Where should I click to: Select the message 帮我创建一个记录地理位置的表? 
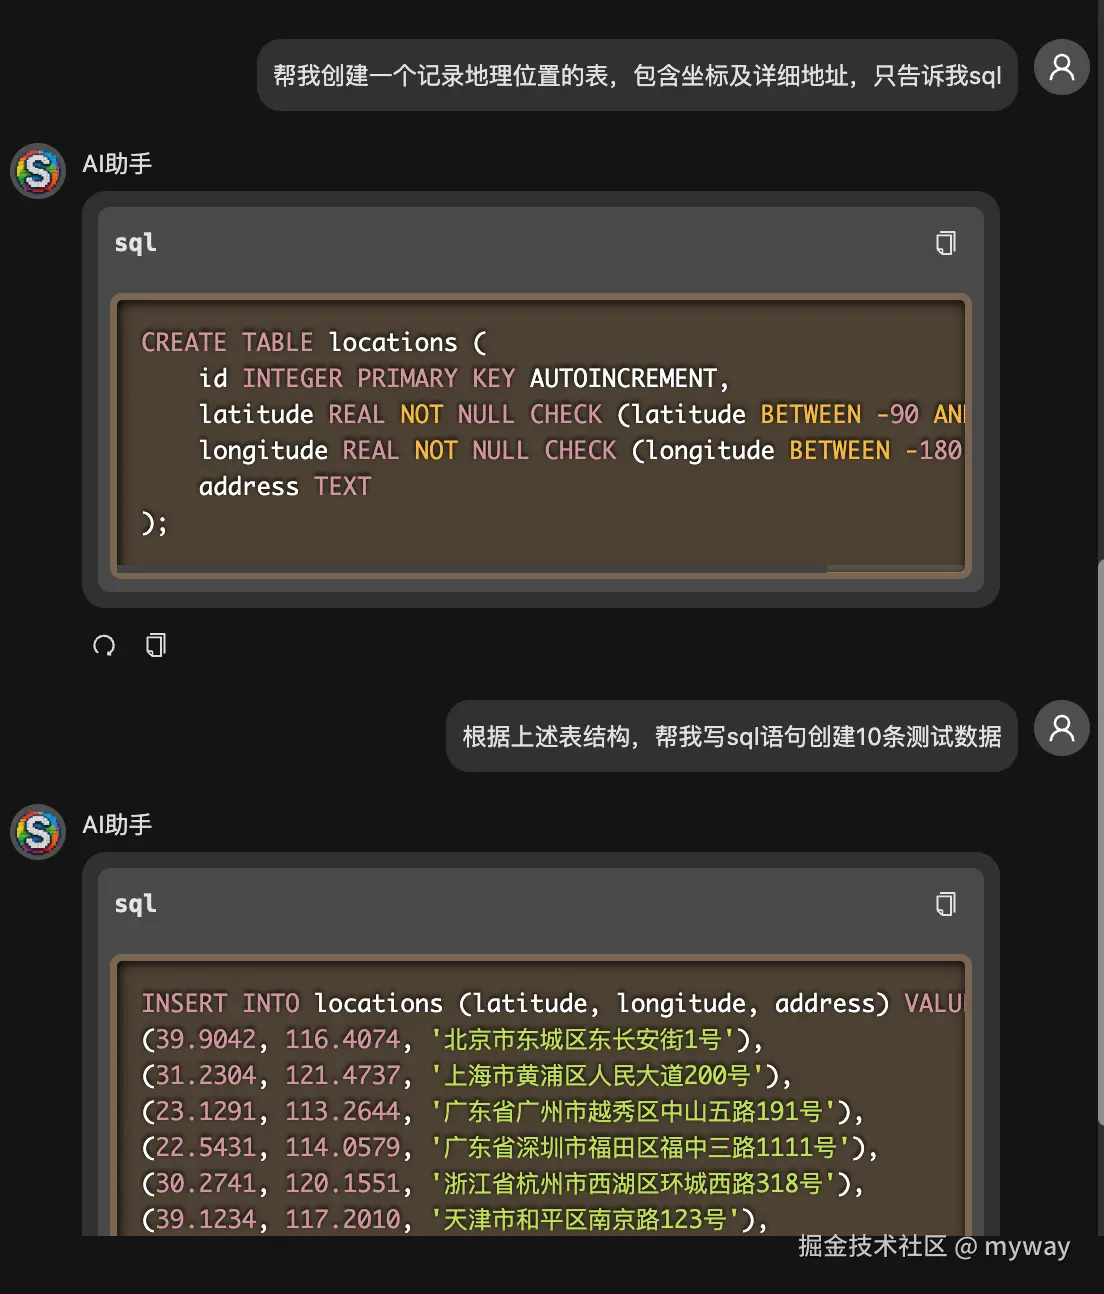[x=637, y=75]
